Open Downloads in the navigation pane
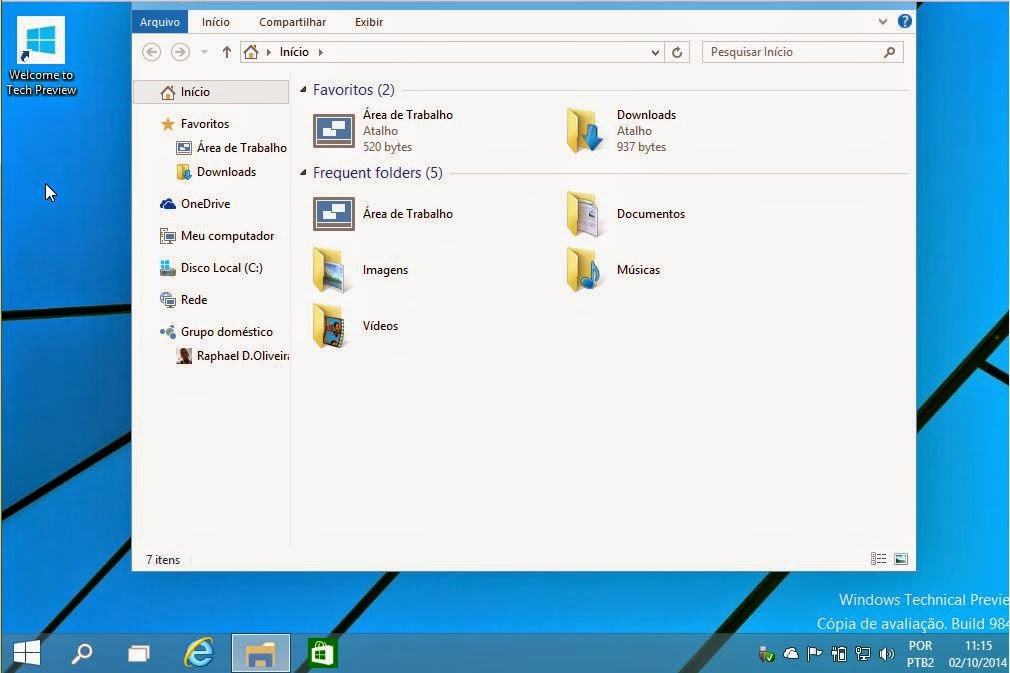 point(216,172)
